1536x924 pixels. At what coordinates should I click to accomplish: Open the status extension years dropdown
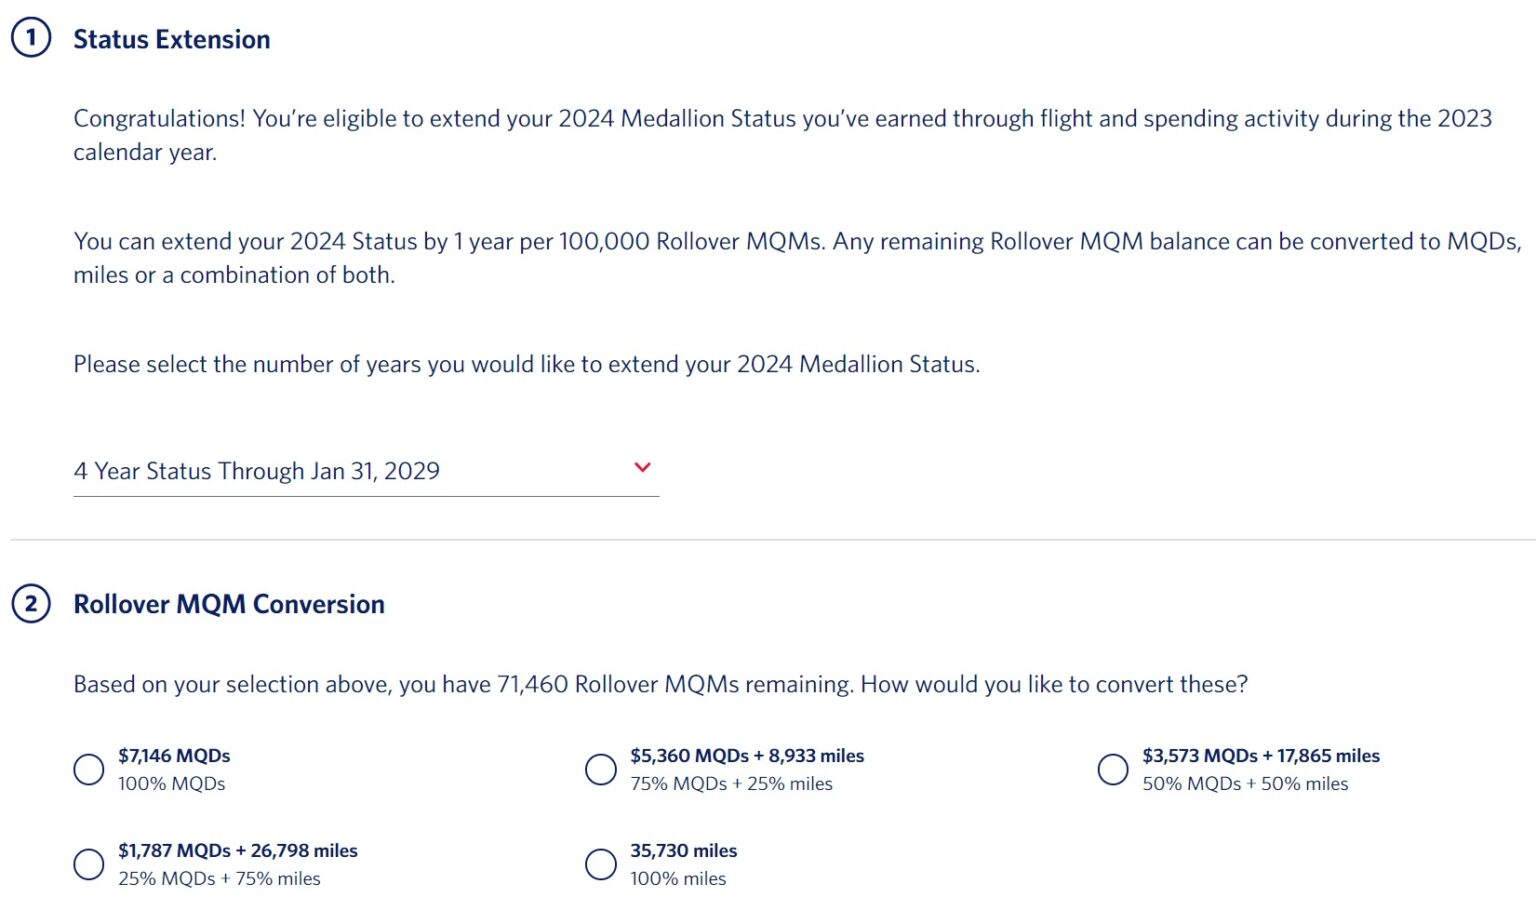click(x=365, y=471)
